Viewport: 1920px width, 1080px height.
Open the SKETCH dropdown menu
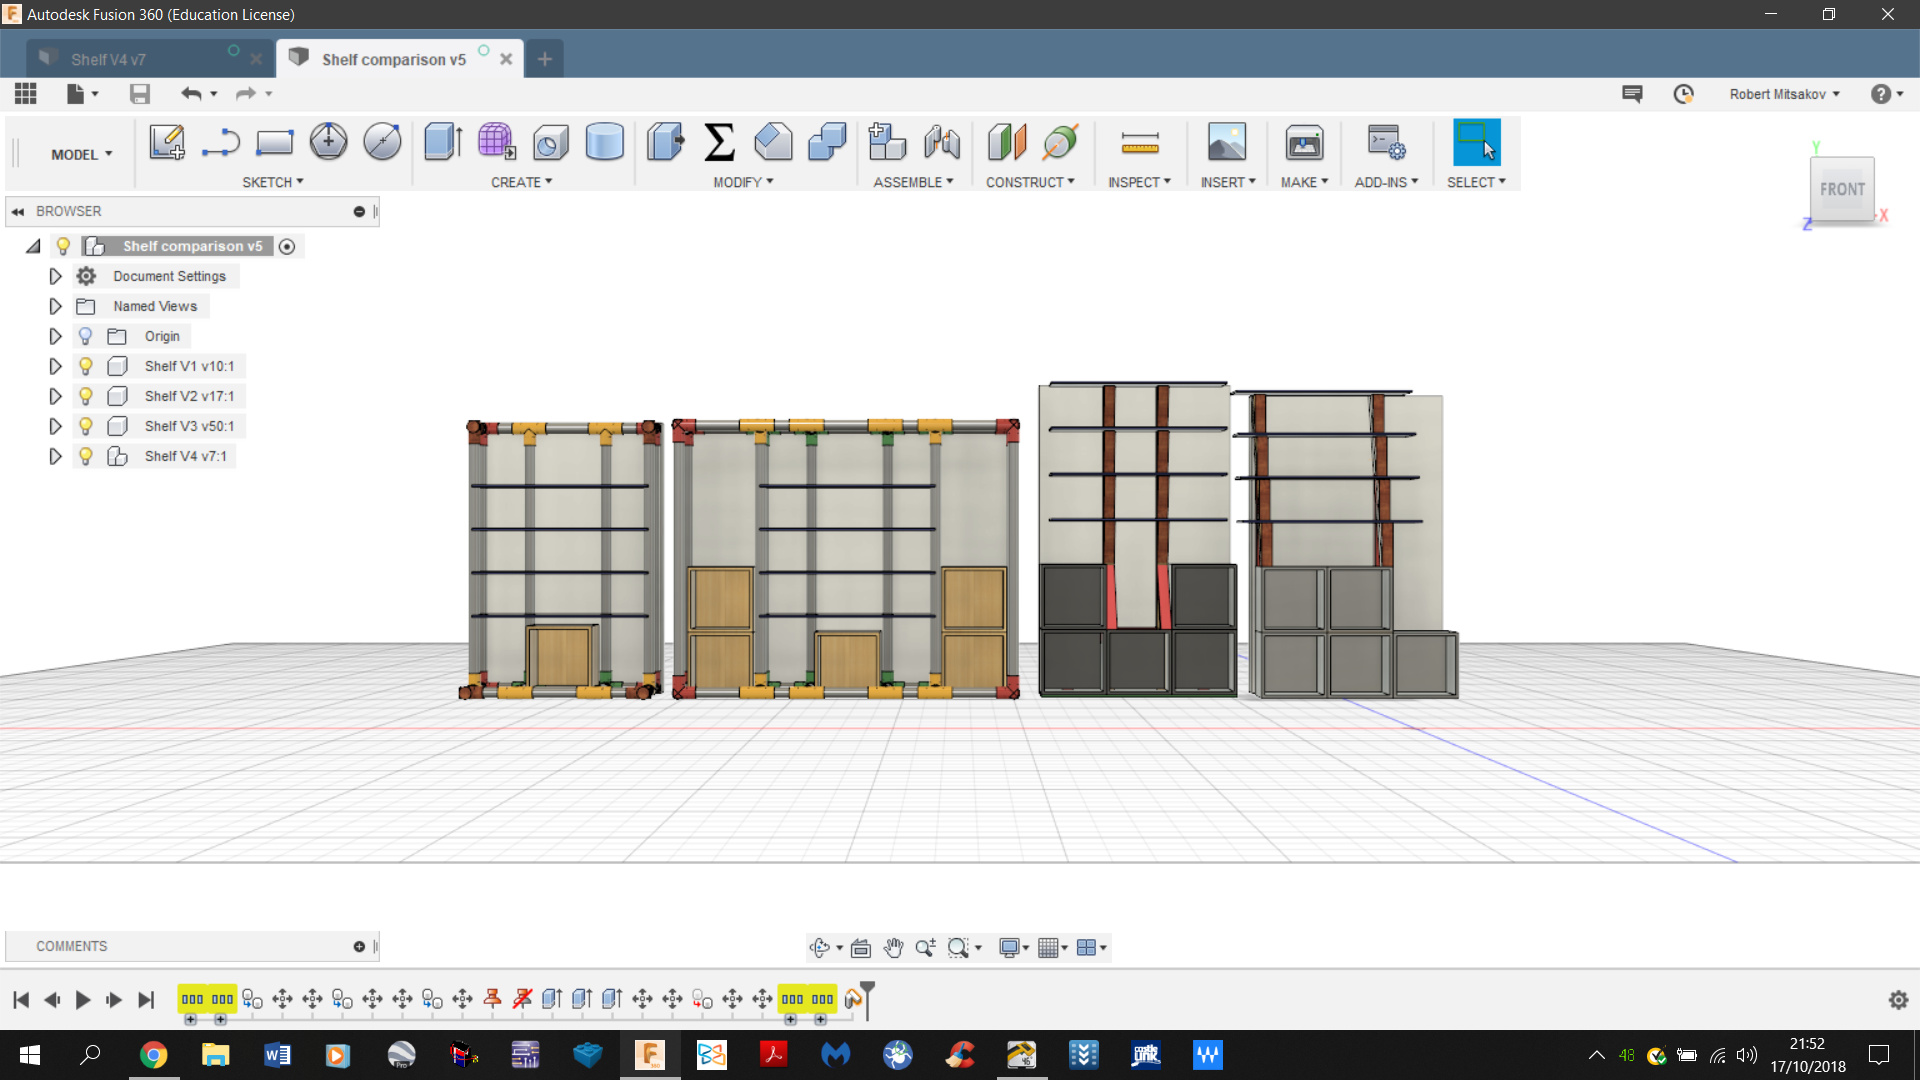pyautogui.click(x=273, y=182)
